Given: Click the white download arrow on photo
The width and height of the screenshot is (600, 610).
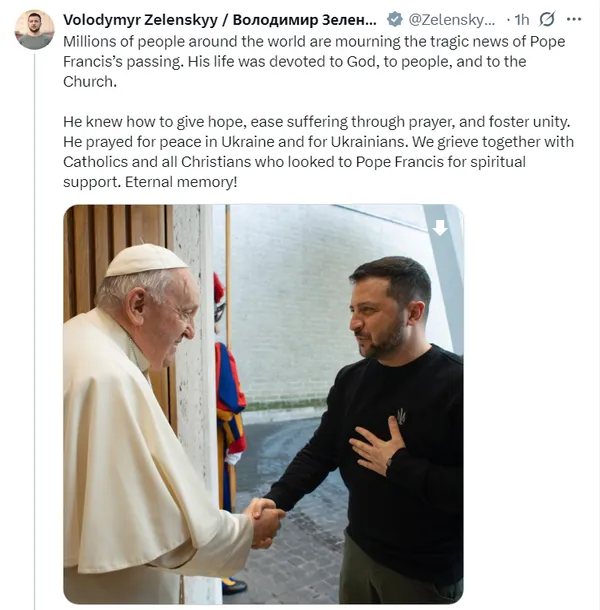Looking at the screenshot, I should tap(440, 228).
